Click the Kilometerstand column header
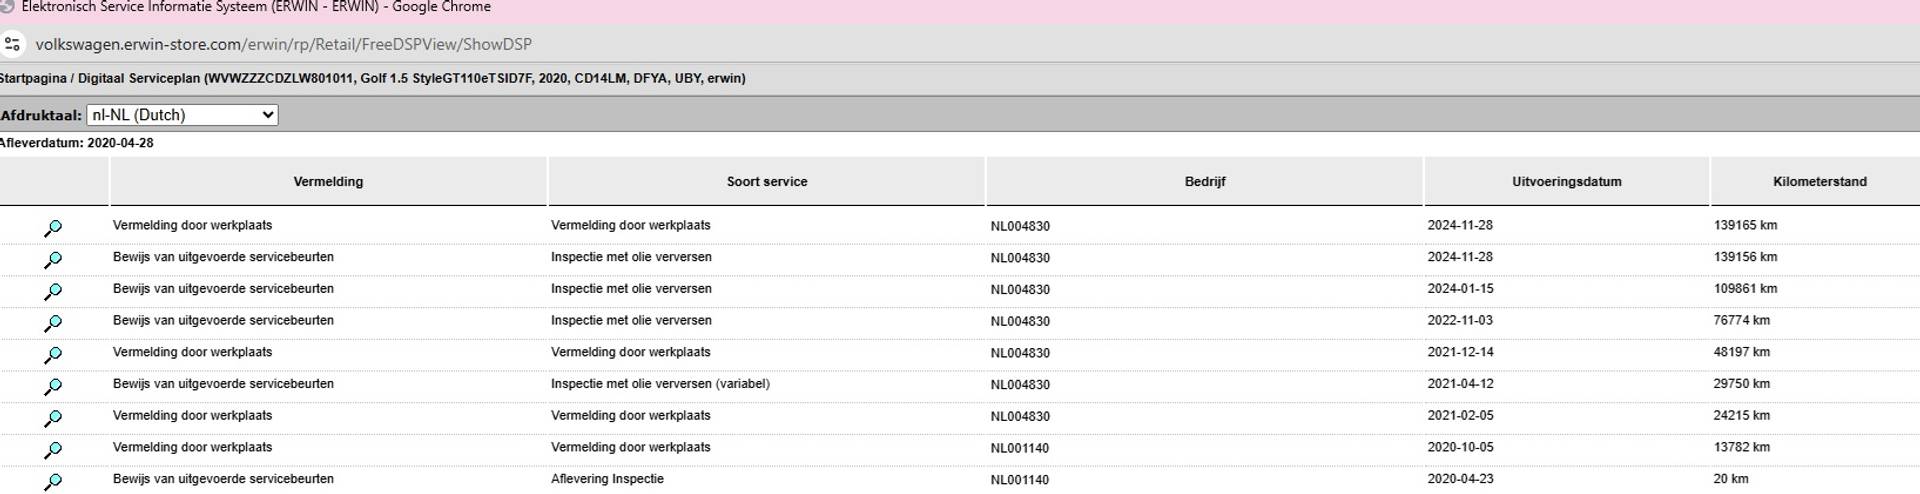This screenshot has height=494, width=1920. click(1819, 182)
